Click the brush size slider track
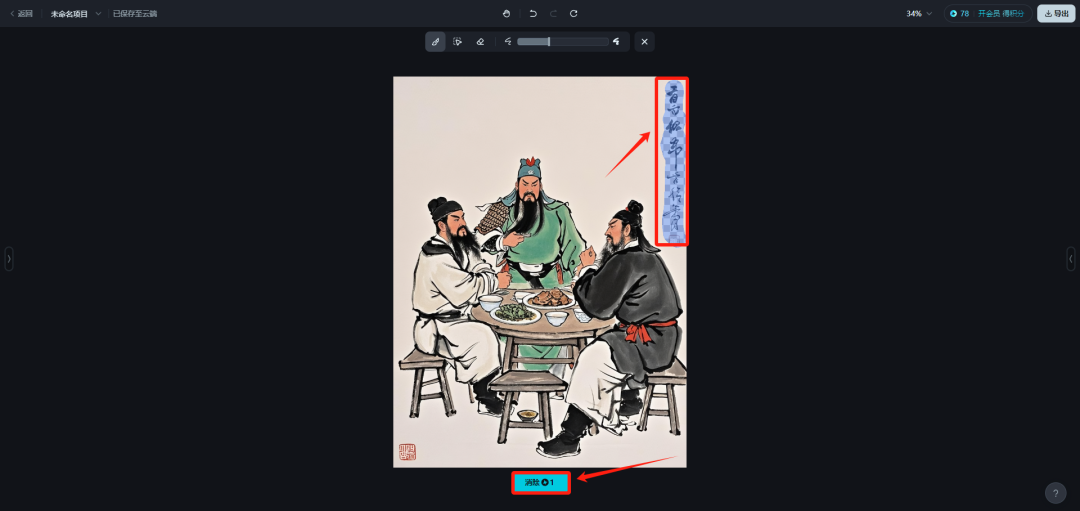 (x=563, y=42)
